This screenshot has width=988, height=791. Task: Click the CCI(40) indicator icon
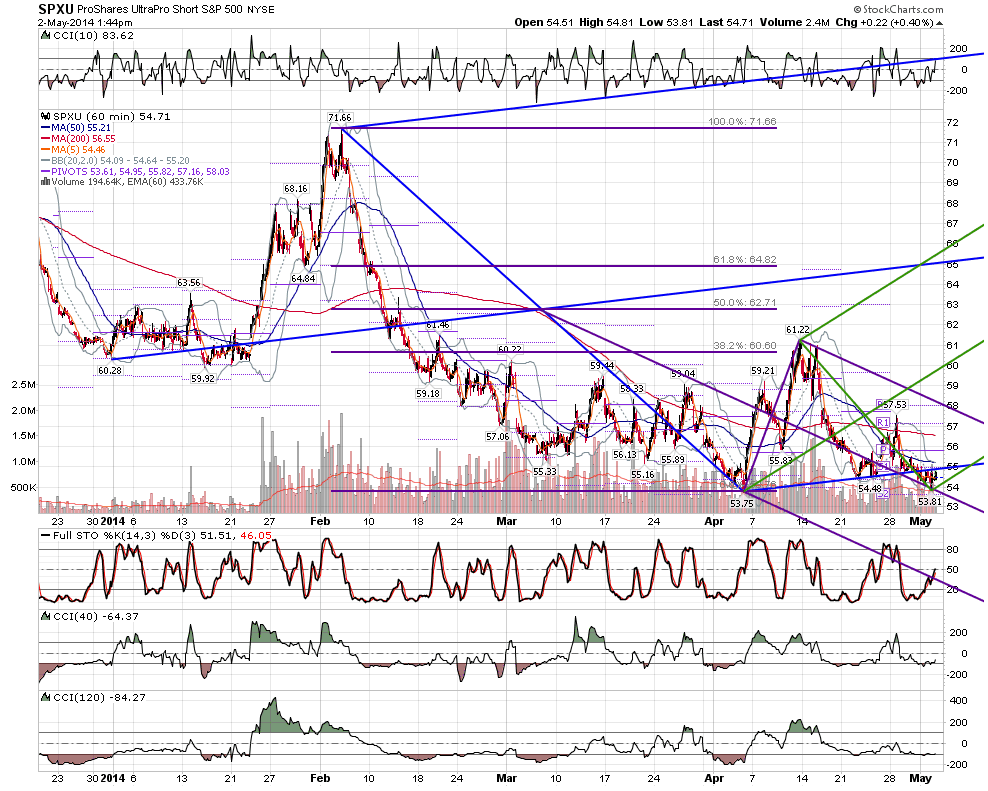tap(45, 616)
